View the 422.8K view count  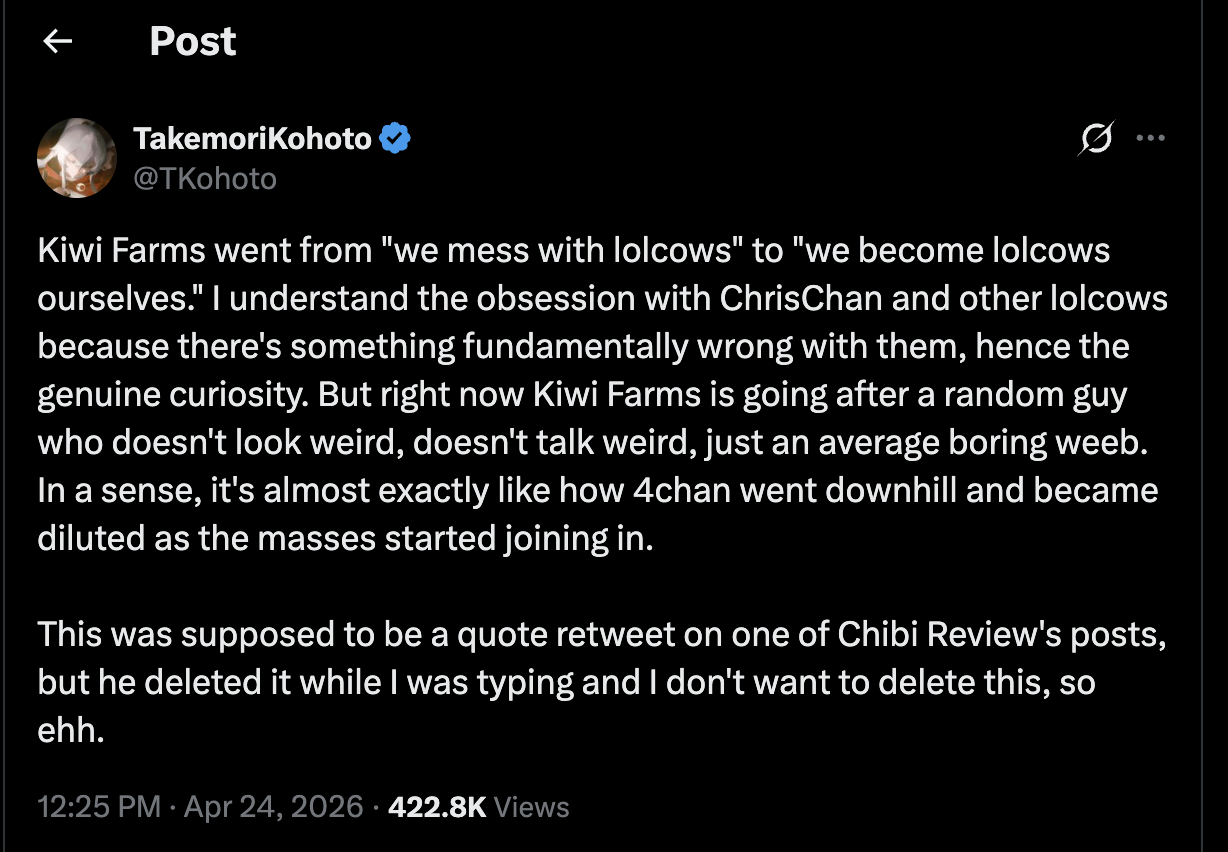[437, 807]
